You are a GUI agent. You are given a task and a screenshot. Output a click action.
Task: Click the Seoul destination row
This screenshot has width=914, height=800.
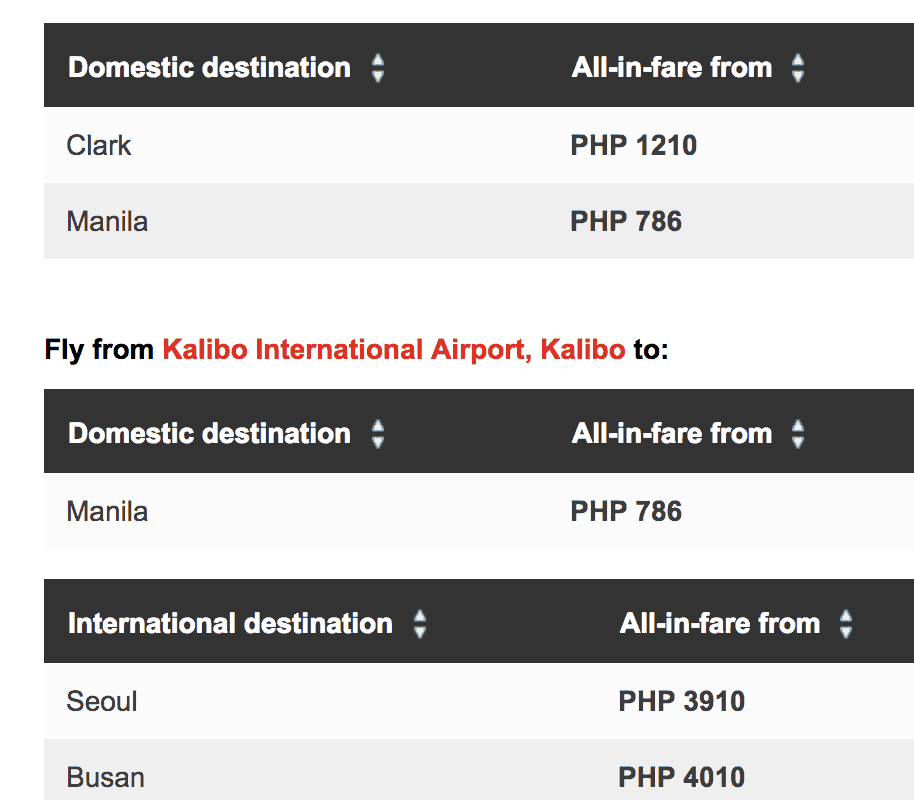point(102,702)
